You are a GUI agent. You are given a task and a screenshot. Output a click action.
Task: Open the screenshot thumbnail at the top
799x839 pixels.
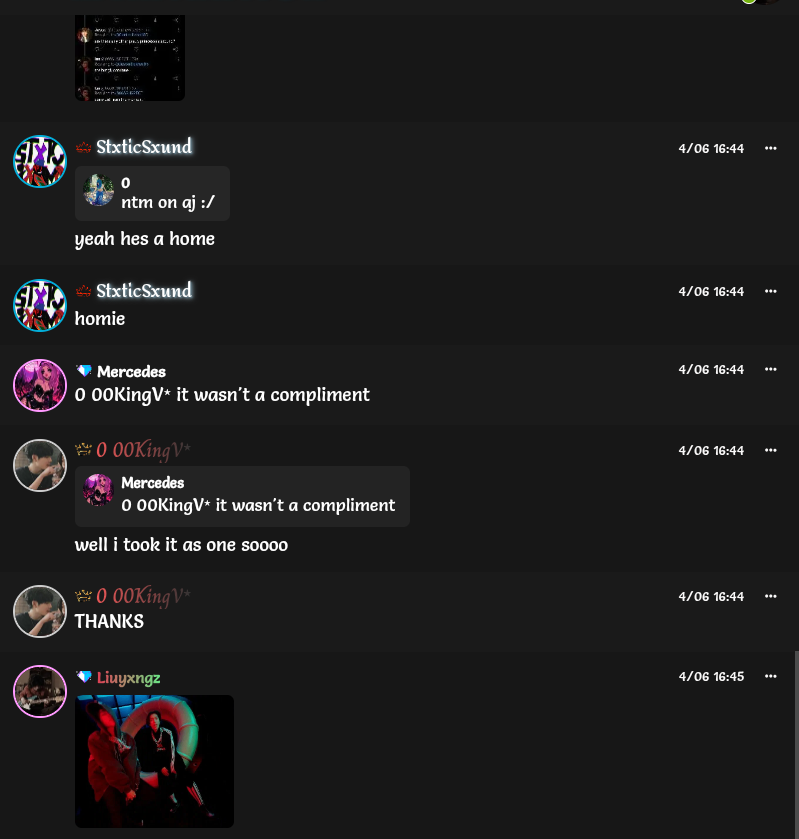[x=130, y=58]
